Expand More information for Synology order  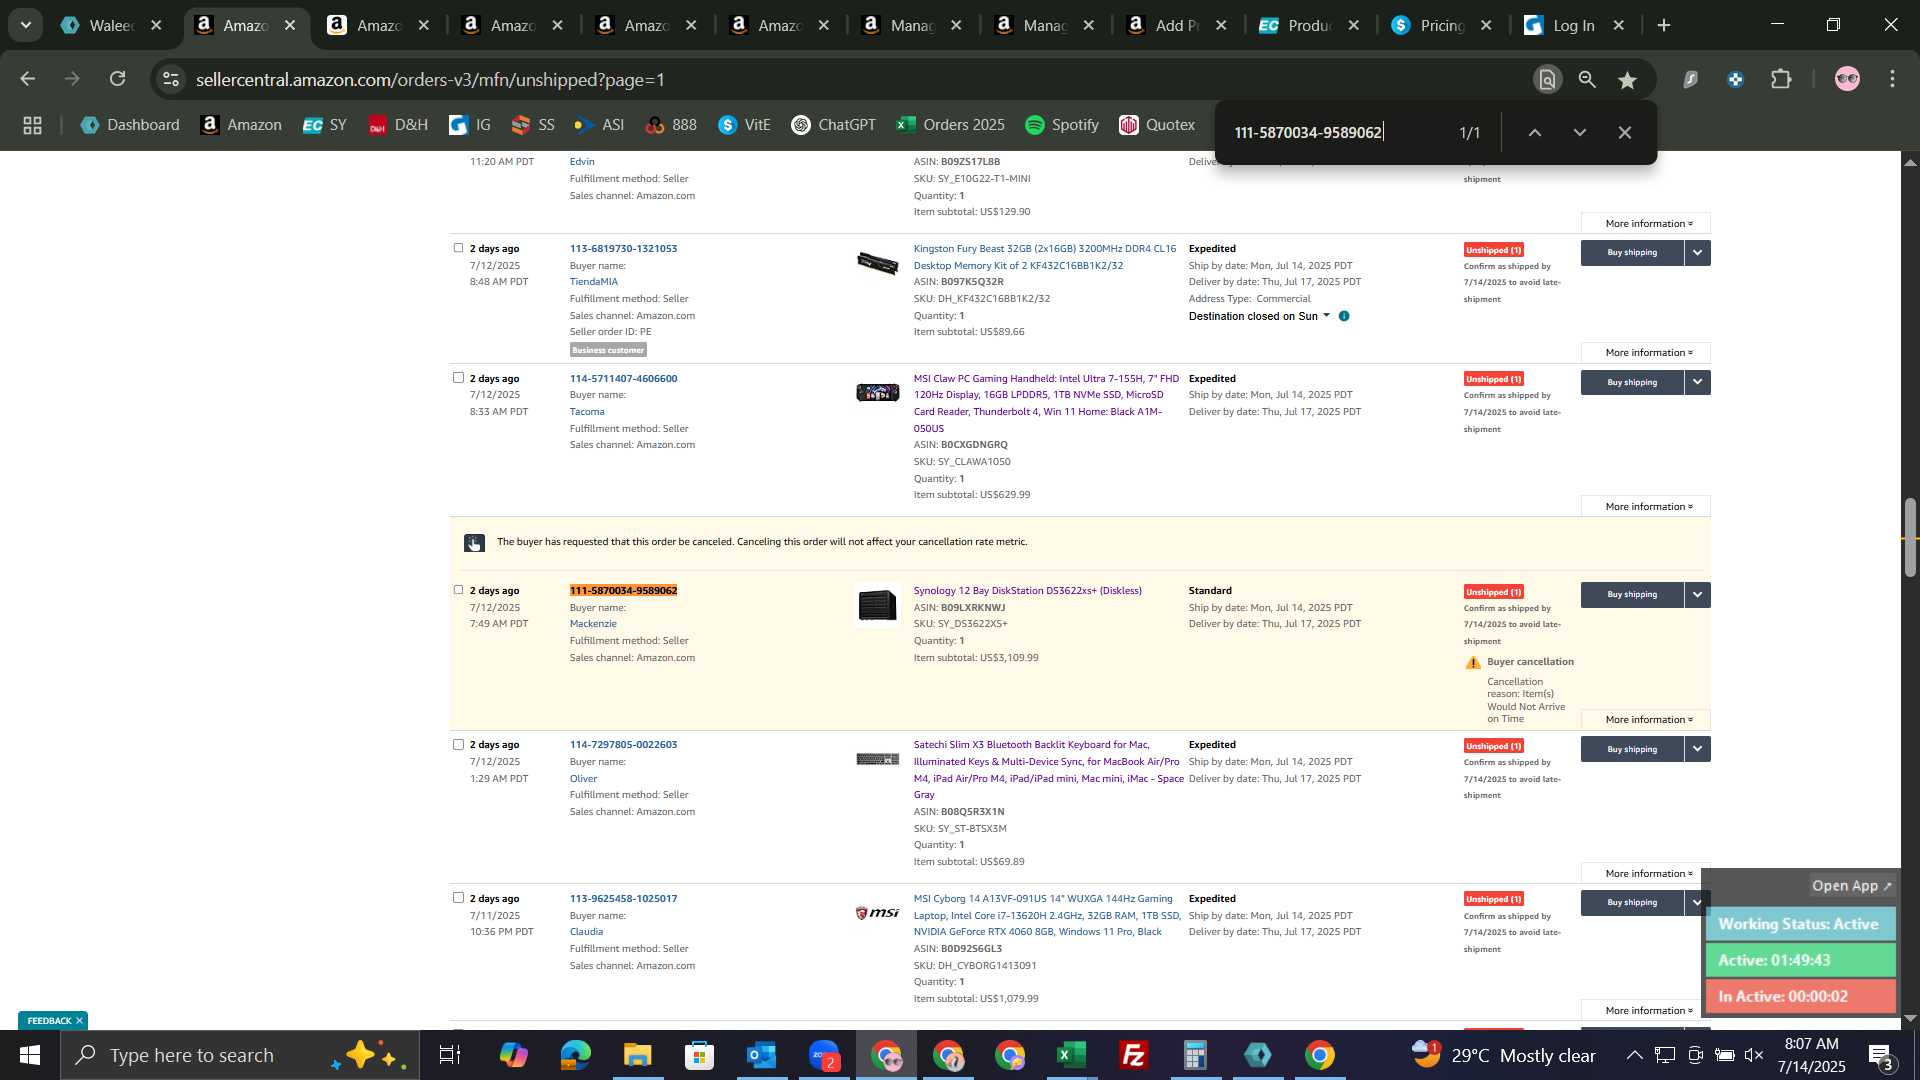point(1646,720)
